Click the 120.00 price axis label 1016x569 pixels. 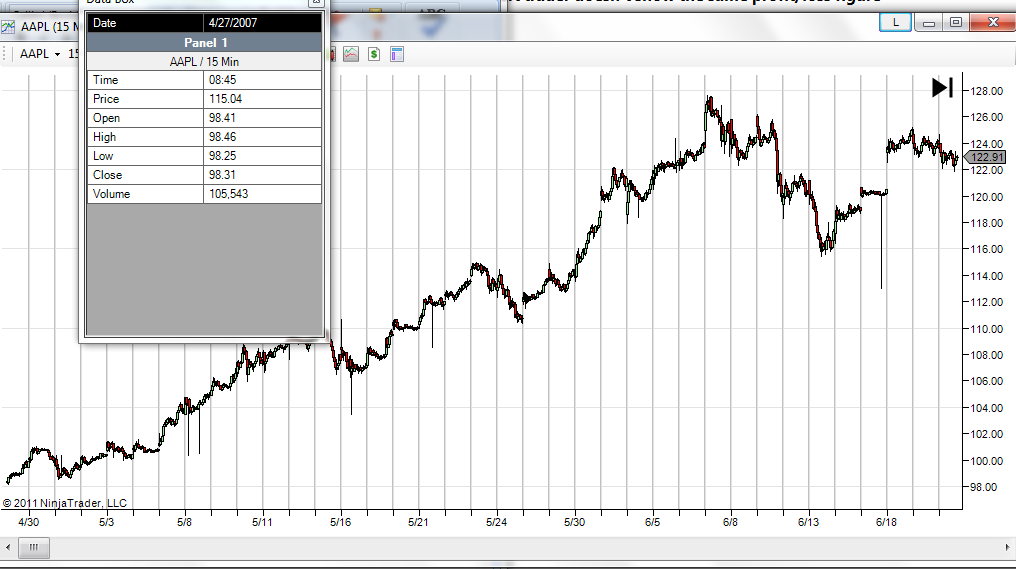[986, 197]
